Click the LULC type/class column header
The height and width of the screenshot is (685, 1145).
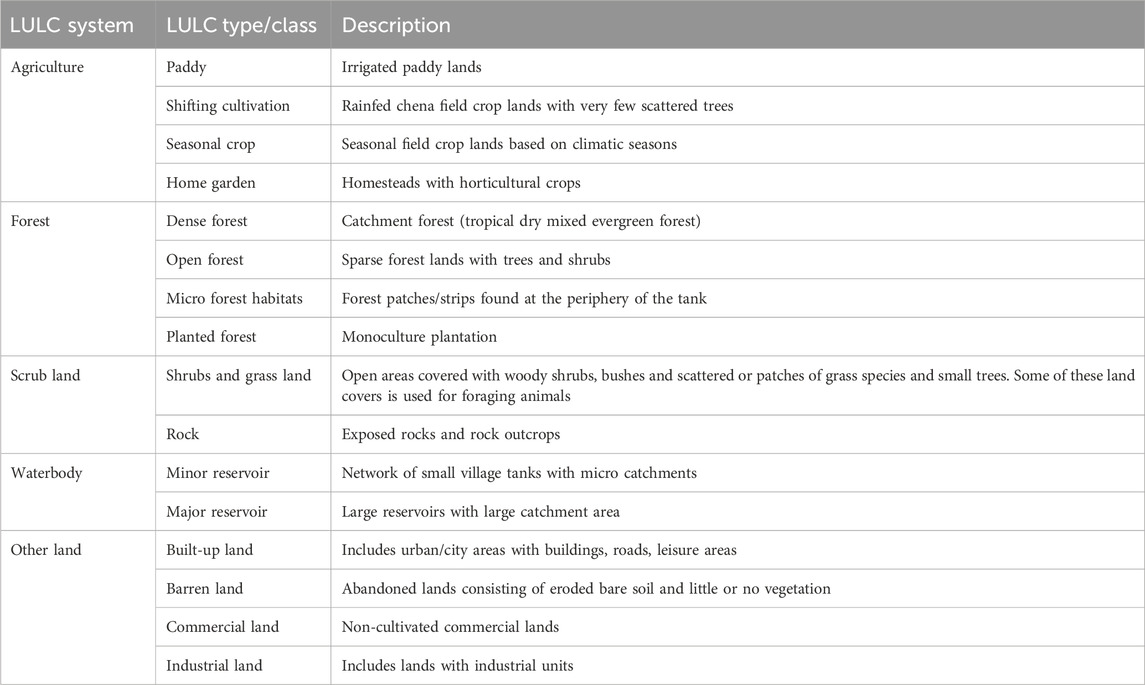click(x=243, y=25)
